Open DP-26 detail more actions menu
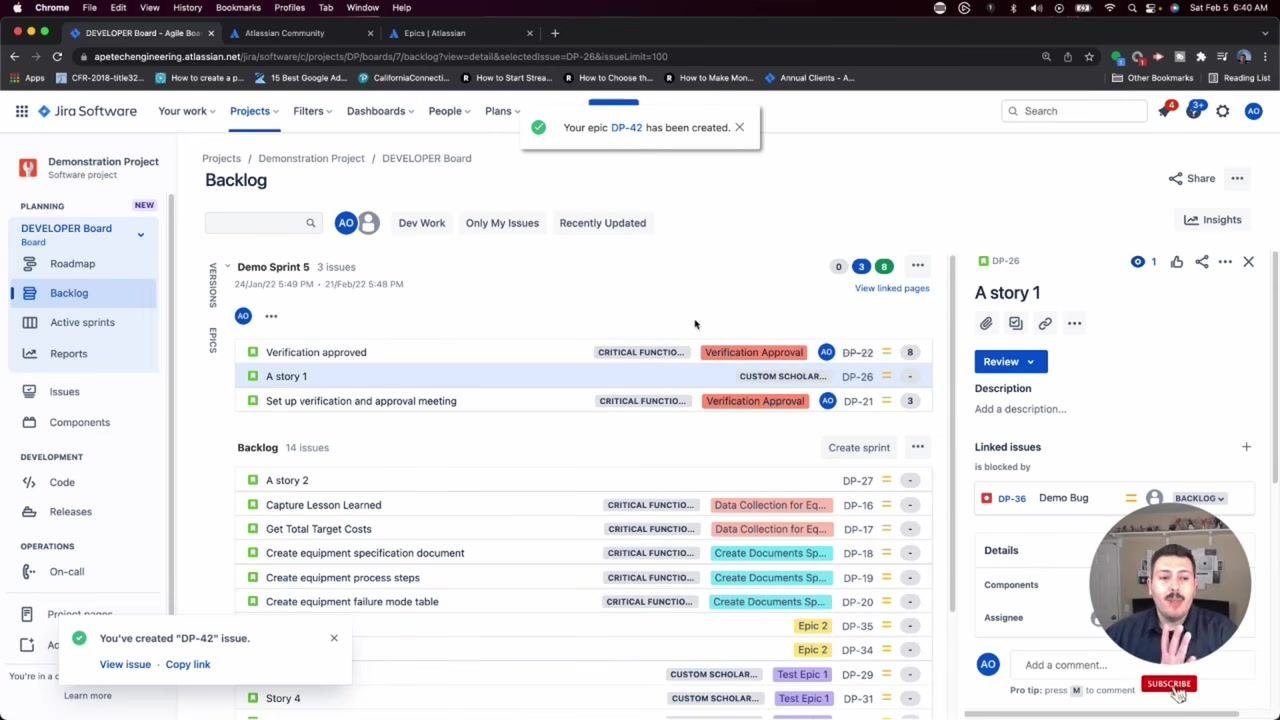Viewport: 1280px width, 720px height. [1225, 262]
